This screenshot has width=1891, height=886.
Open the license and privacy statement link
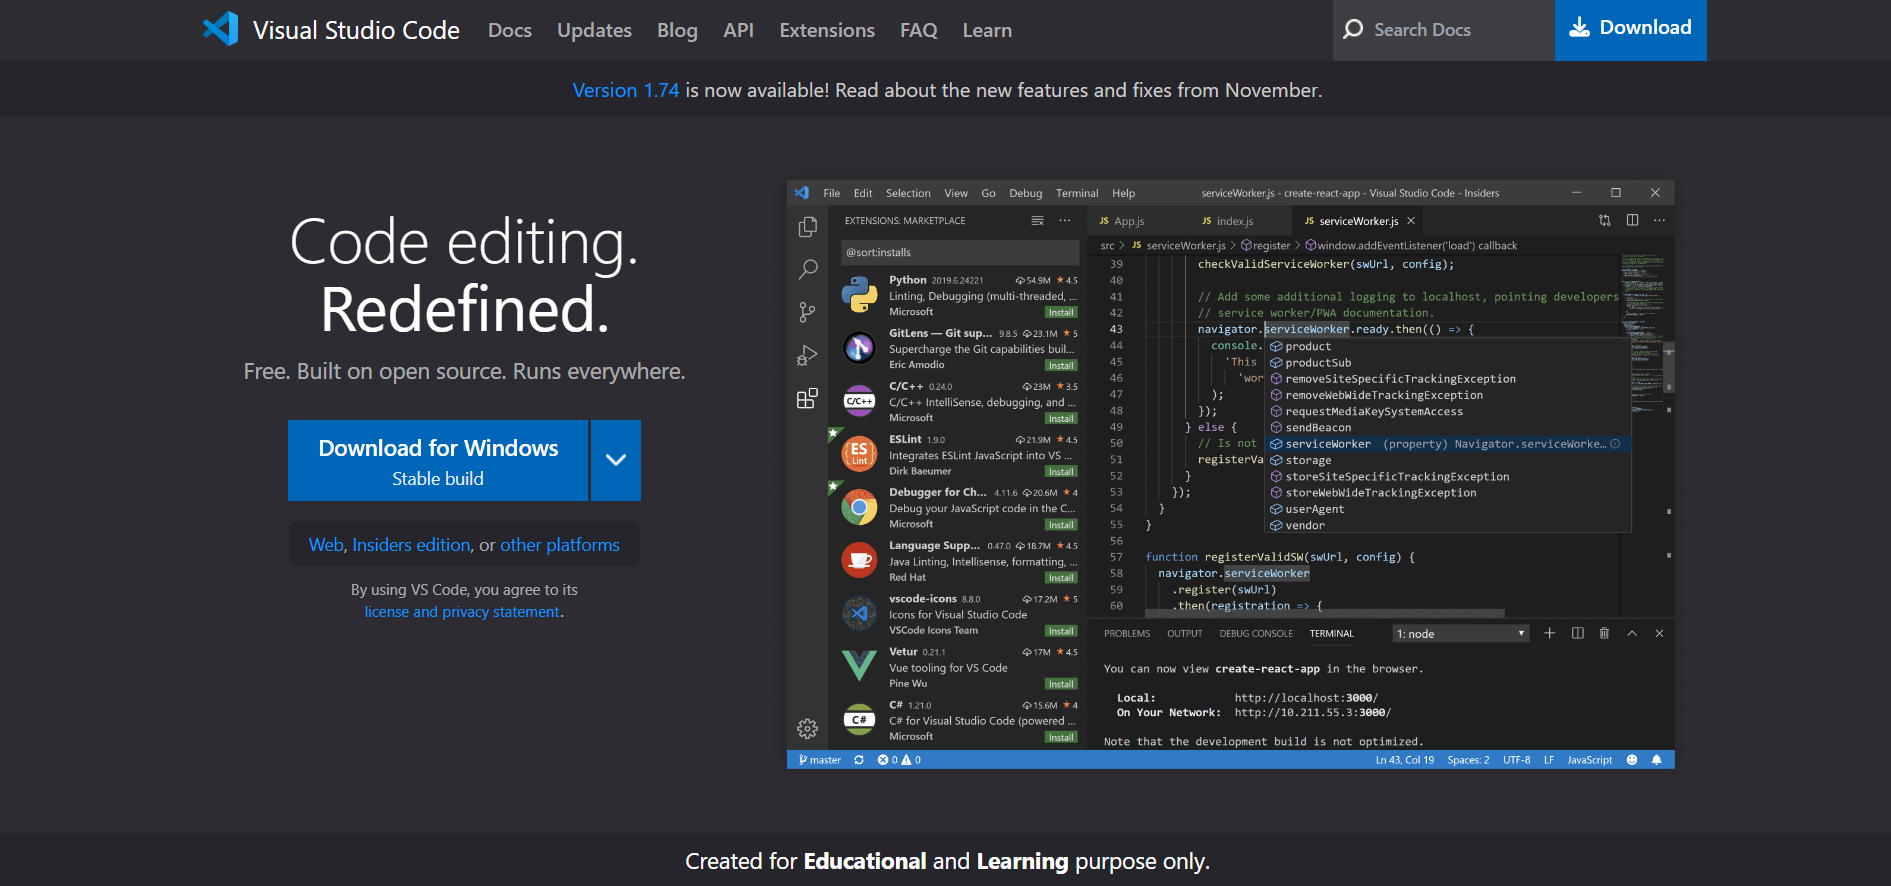[462, 612]
